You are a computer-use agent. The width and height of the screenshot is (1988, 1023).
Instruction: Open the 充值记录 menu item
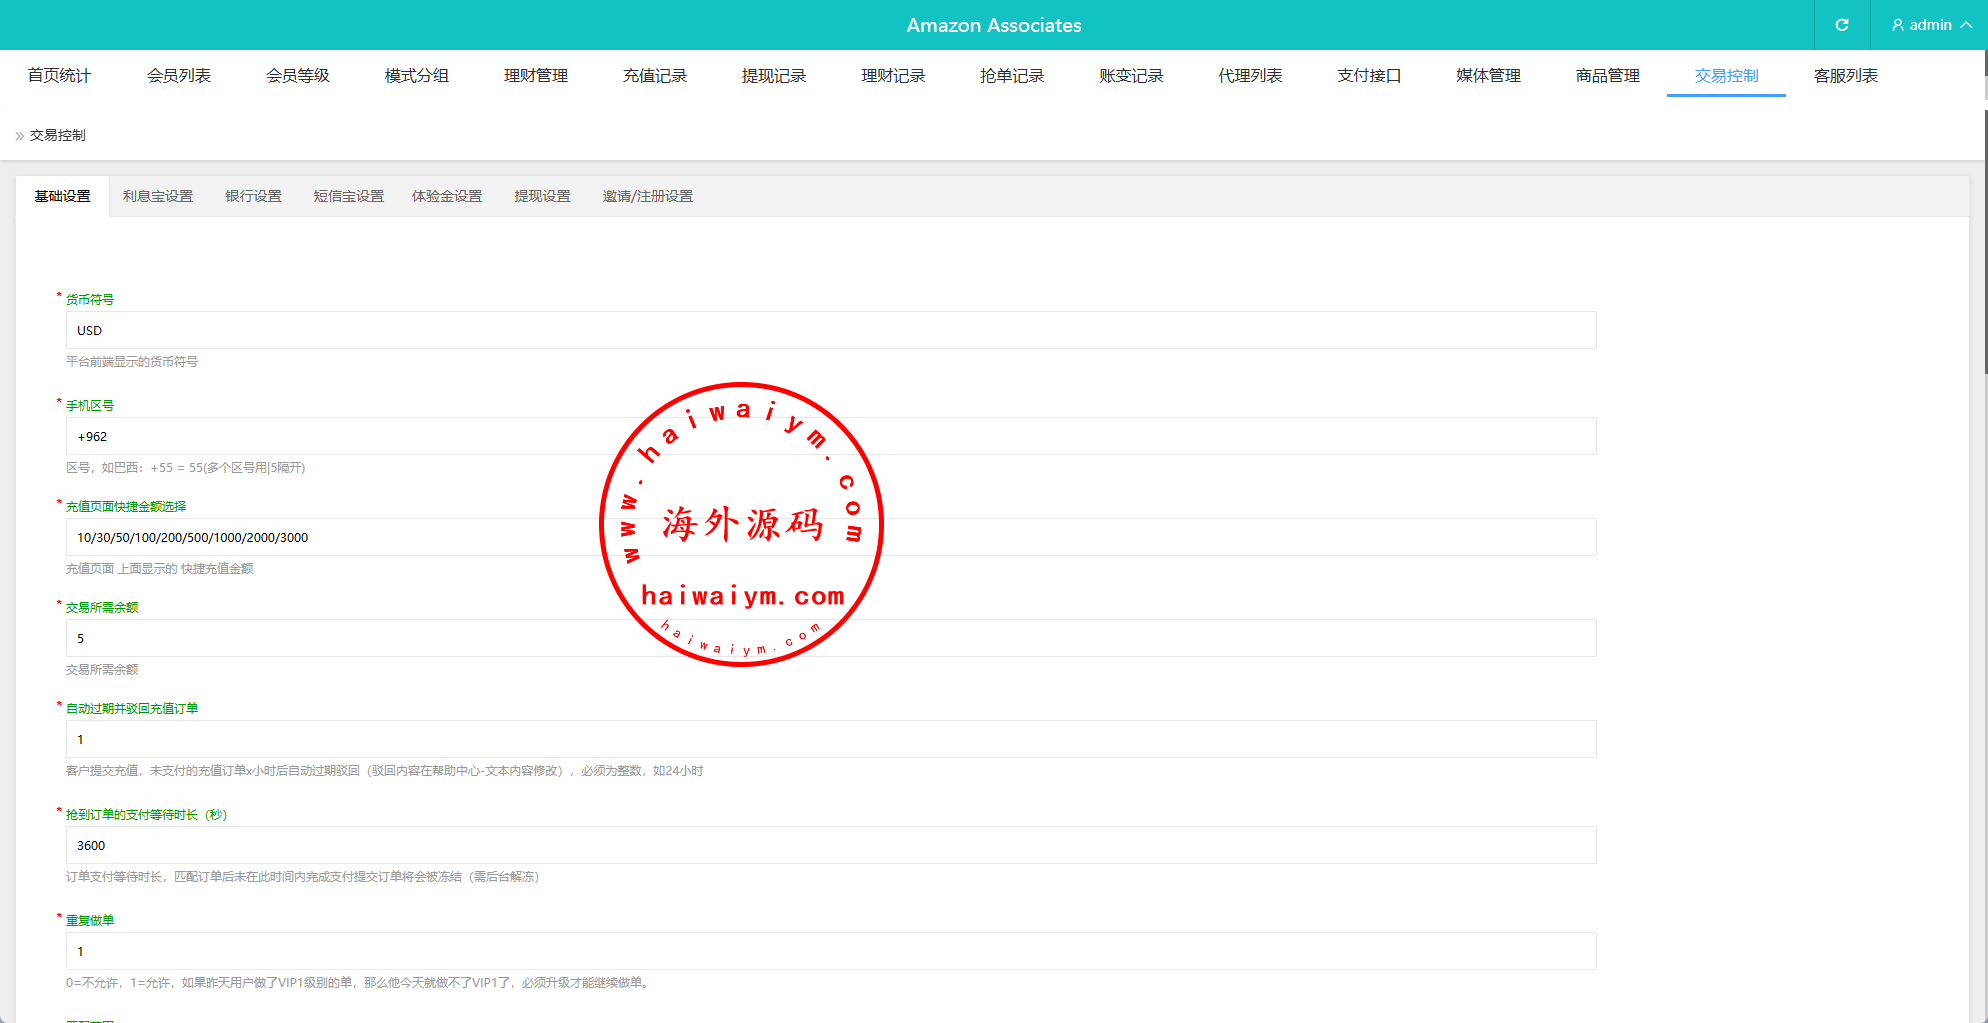click(x=654, y=76)
